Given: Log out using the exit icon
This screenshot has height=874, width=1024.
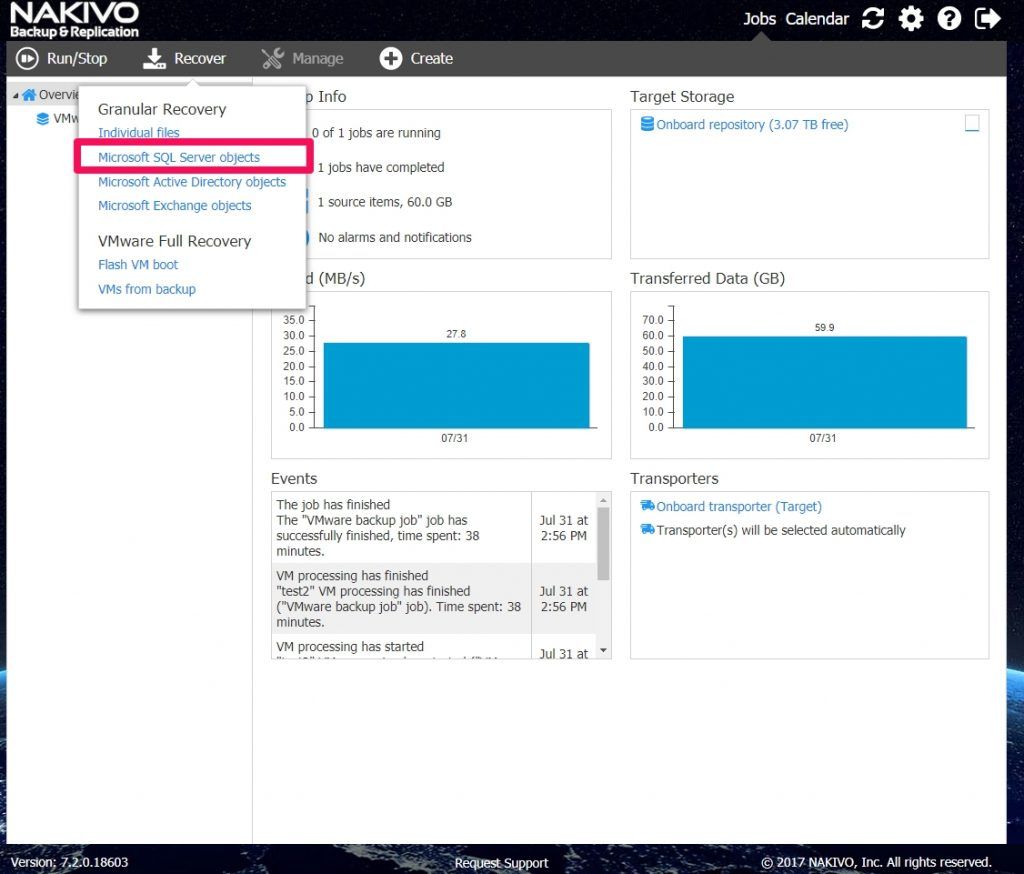Looking at the screenshot, I should pyautogui.click(x=987, y=18).
